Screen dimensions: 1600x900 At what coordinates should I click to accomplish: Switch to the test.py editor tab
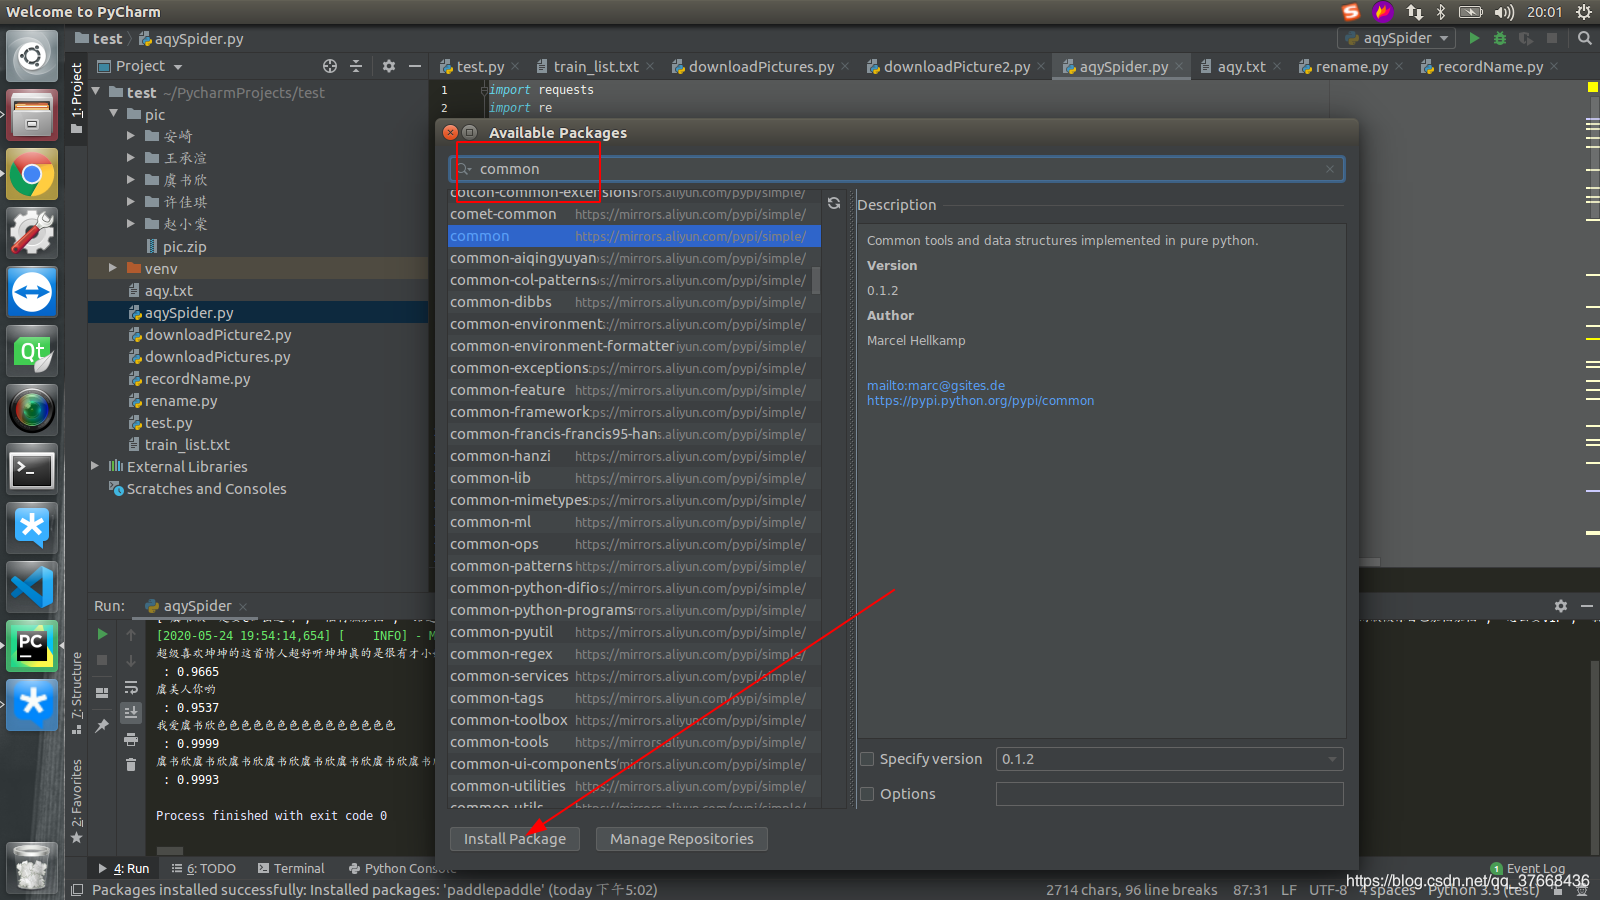click(x=479, y=67)
